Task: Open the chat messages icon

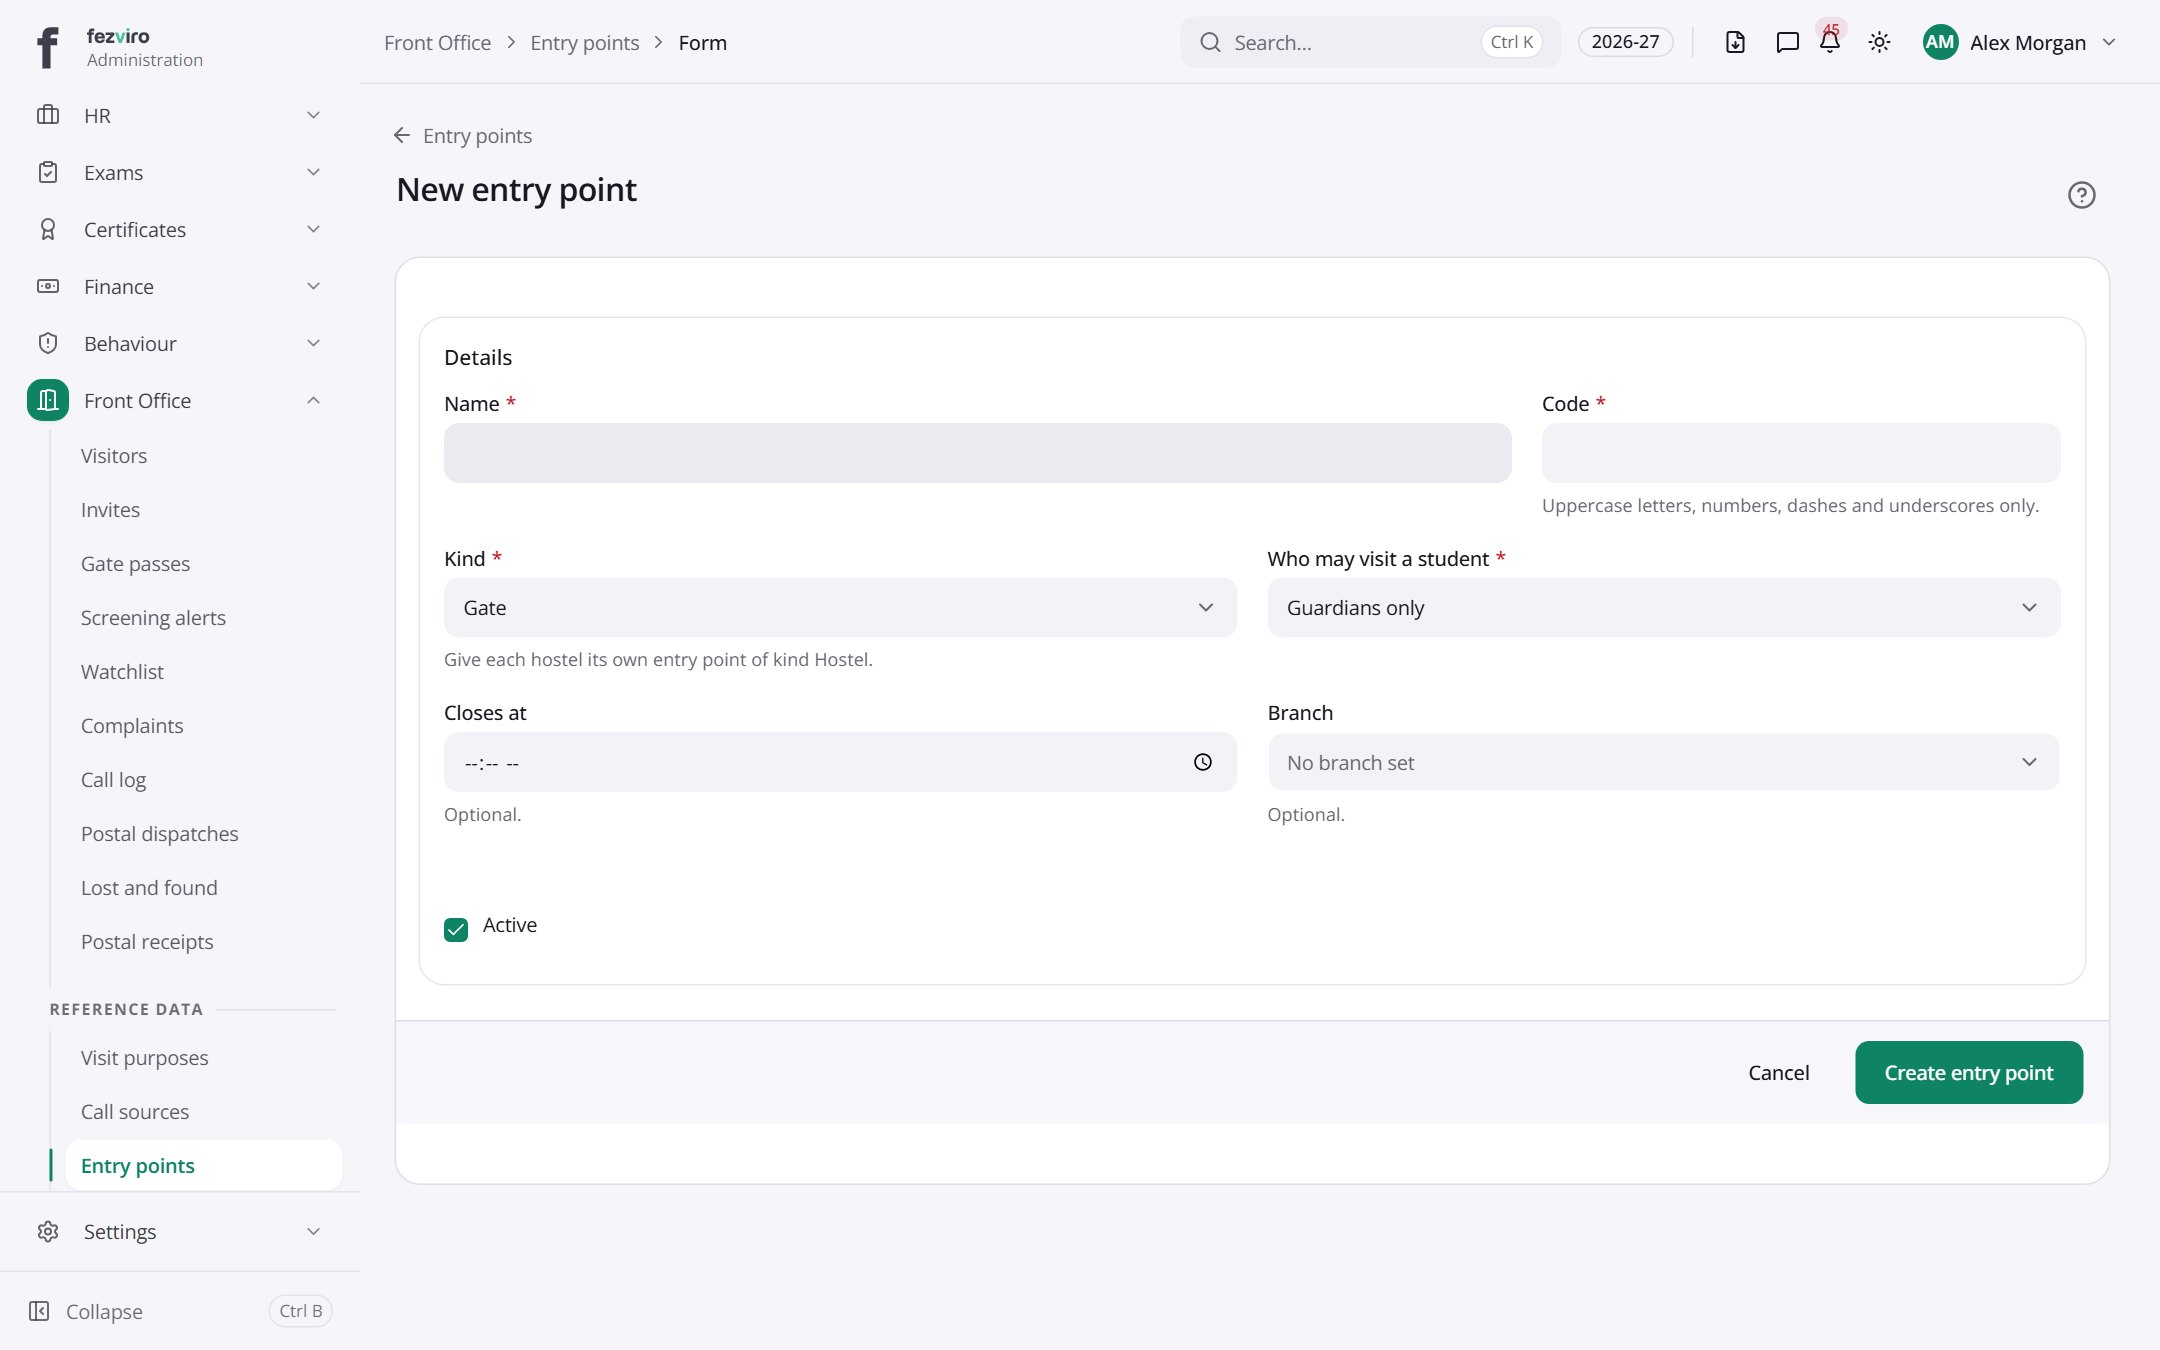Action: (1787, 42)
